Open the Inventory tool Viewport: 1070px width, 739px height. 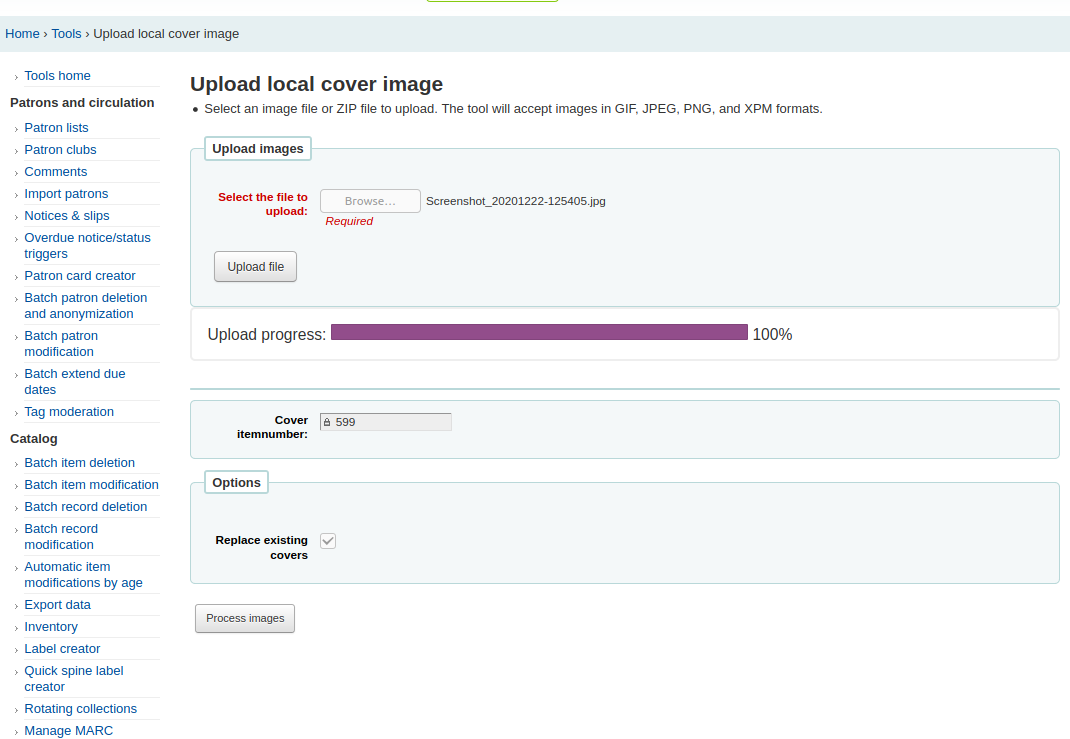[x=51, y=627]
